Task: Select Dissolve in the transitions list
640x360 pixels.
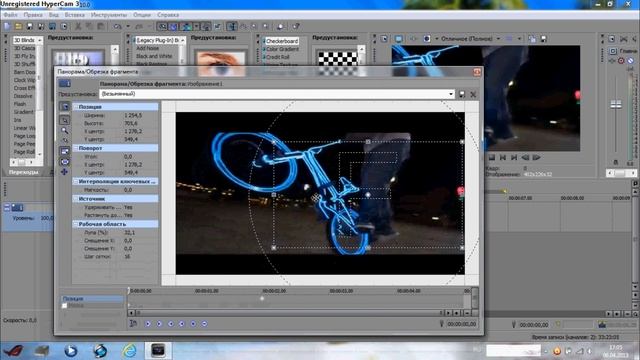Action: tap(23, 96)
